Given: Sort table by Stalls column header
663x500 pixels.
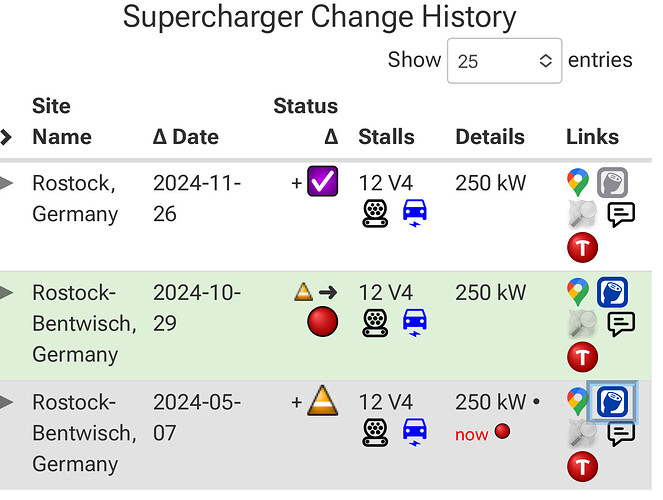Looking at the screenshot, I should (x=386, y=137).
